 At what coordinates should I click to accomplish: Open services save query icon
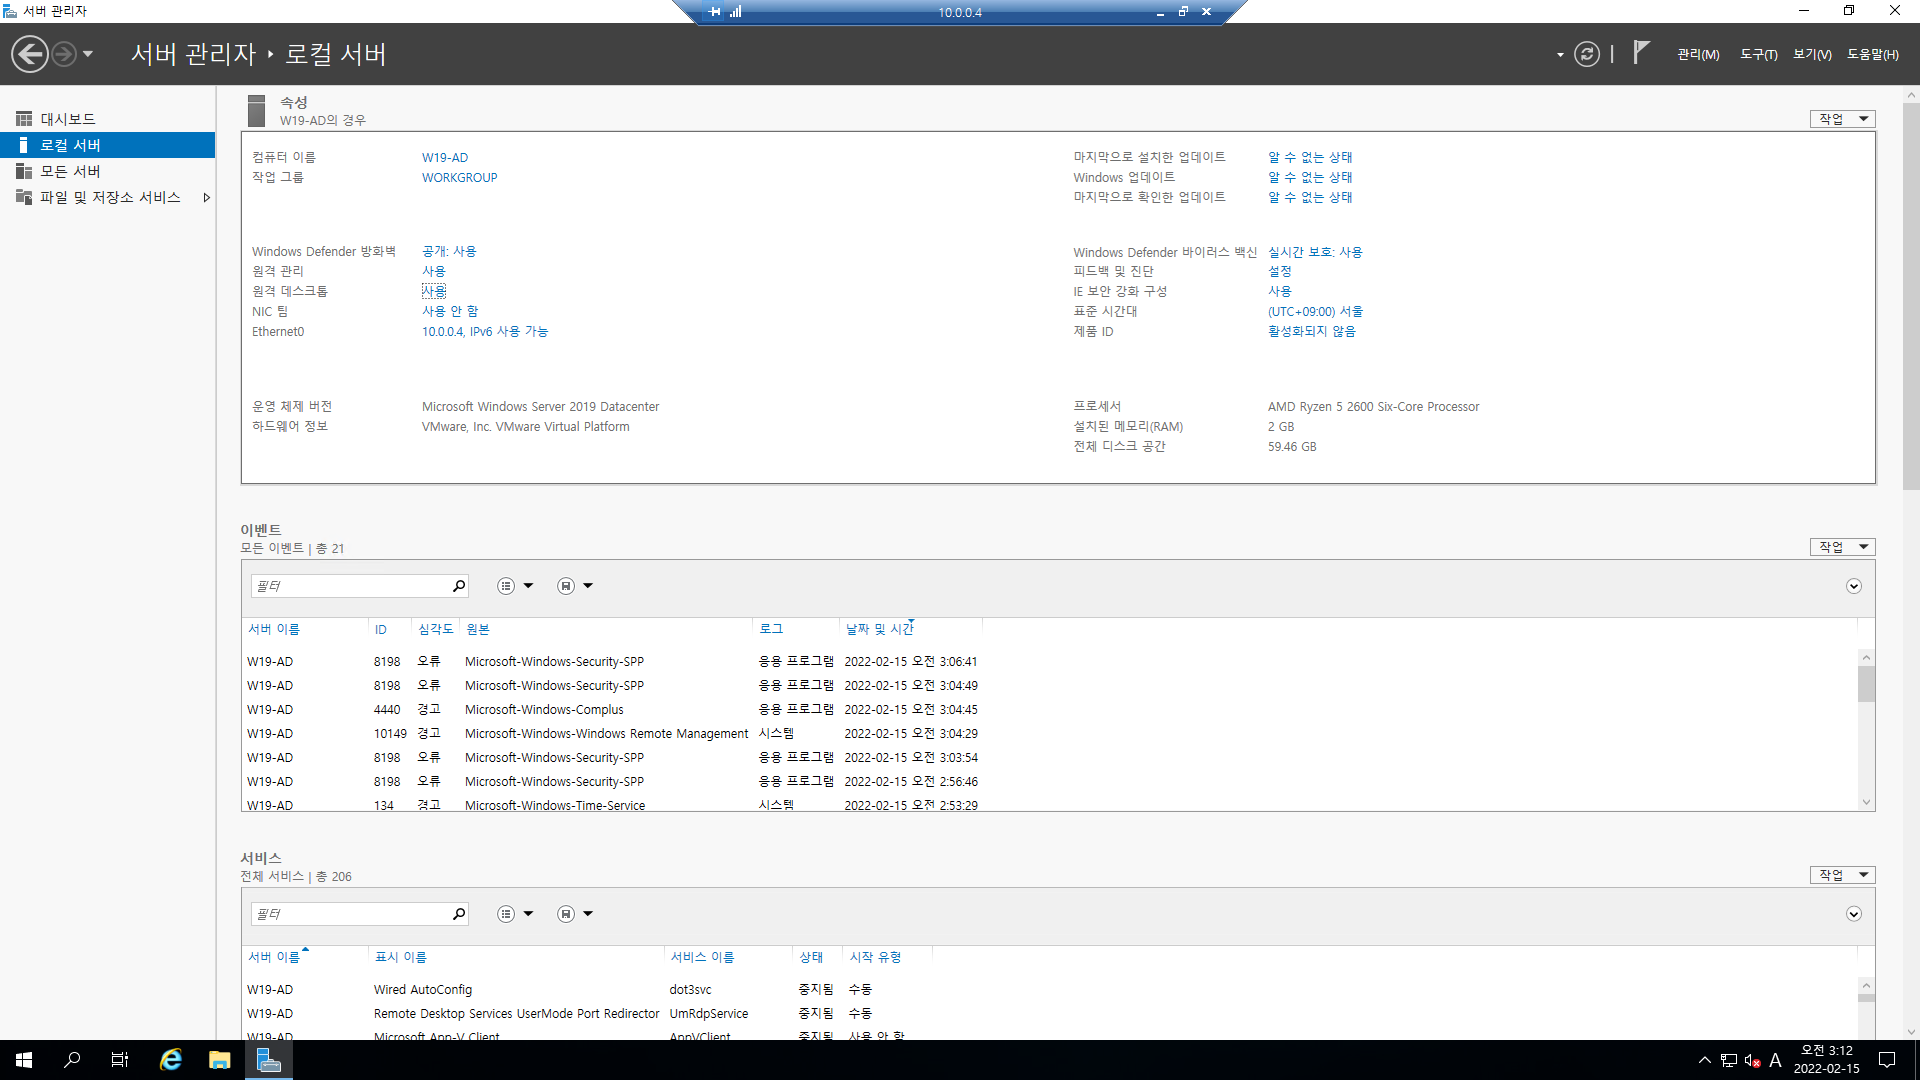[x=566, y=914]
